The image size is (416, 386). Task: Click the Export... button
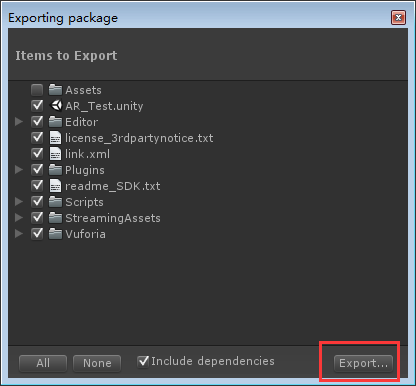[x=363, y=363]
